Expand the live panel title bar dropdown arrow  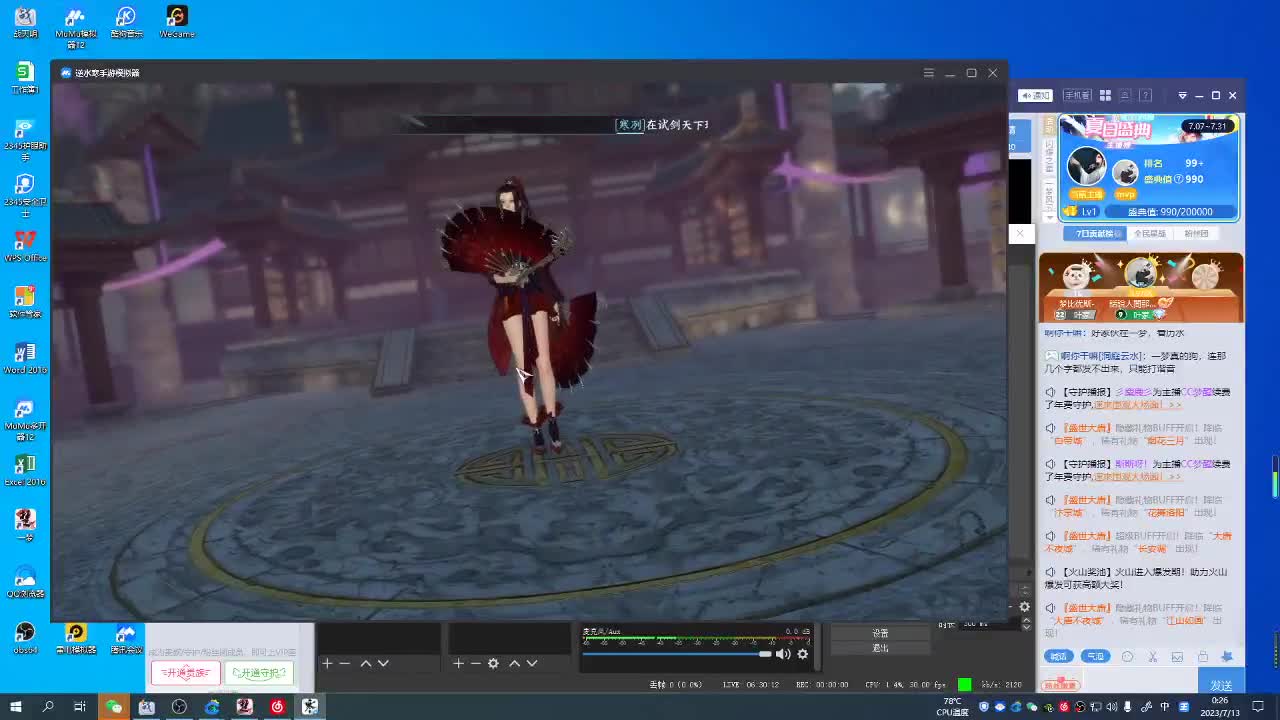tap(1182, 96)
